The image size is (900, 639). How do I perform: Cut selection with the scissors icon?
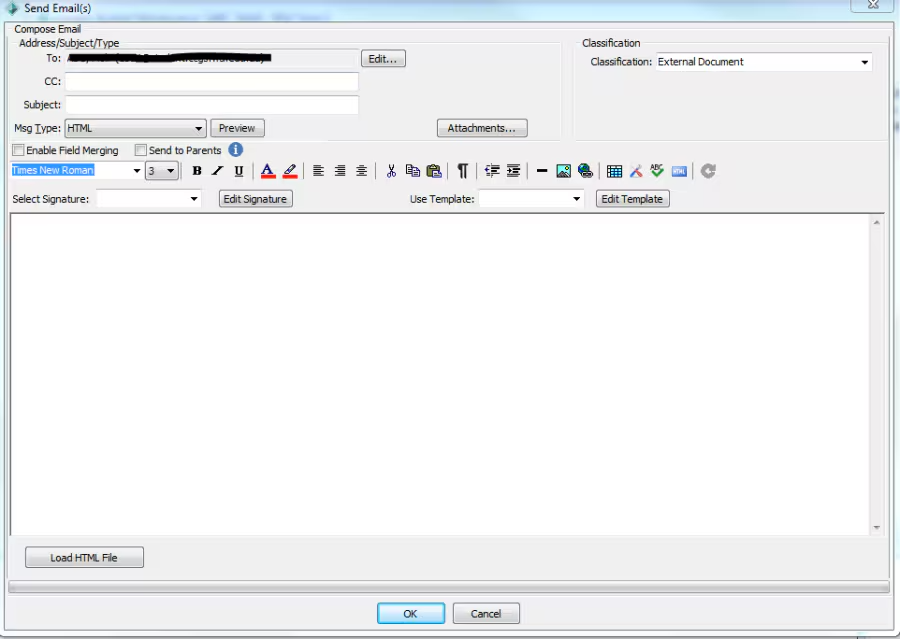point(391,171)
